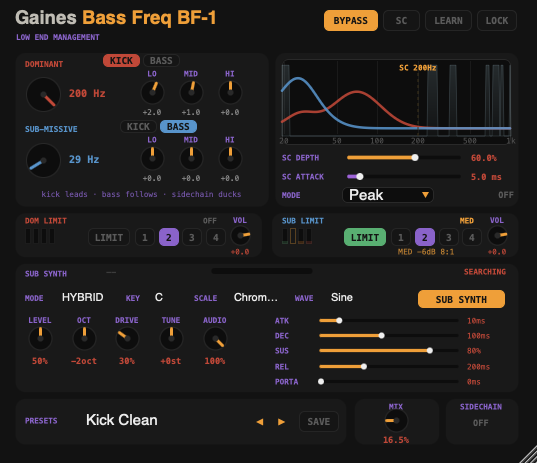
Task: Open the Sub Synth HYBRID mode dropdown
Action: (x=83, y=297)
